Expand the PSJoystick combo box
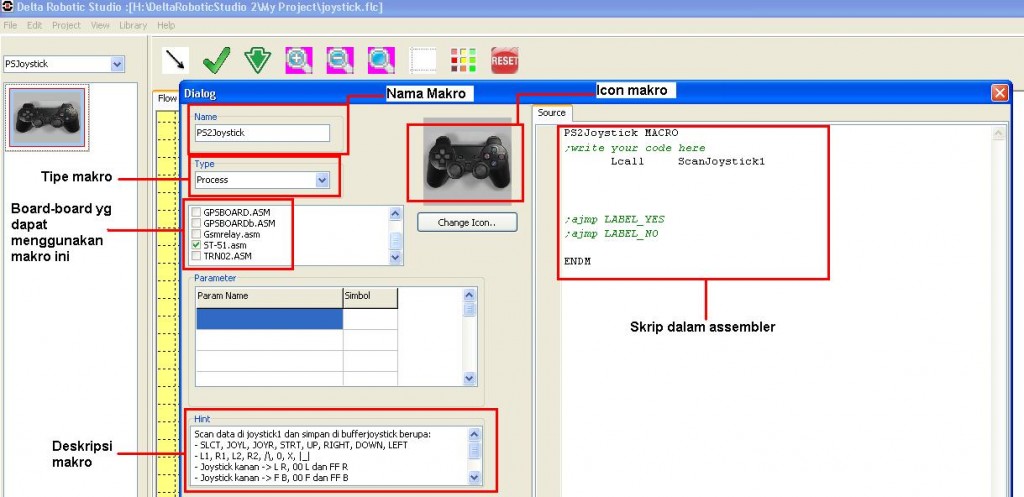Screen dimensions: 1024x497 tap(117, 64)
